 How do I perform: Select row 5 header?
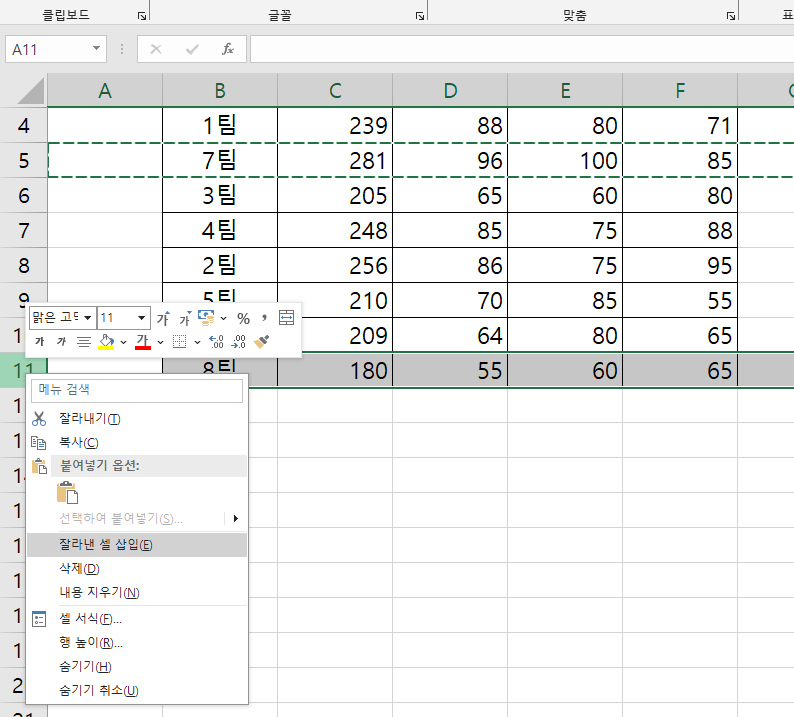[23, 161]
